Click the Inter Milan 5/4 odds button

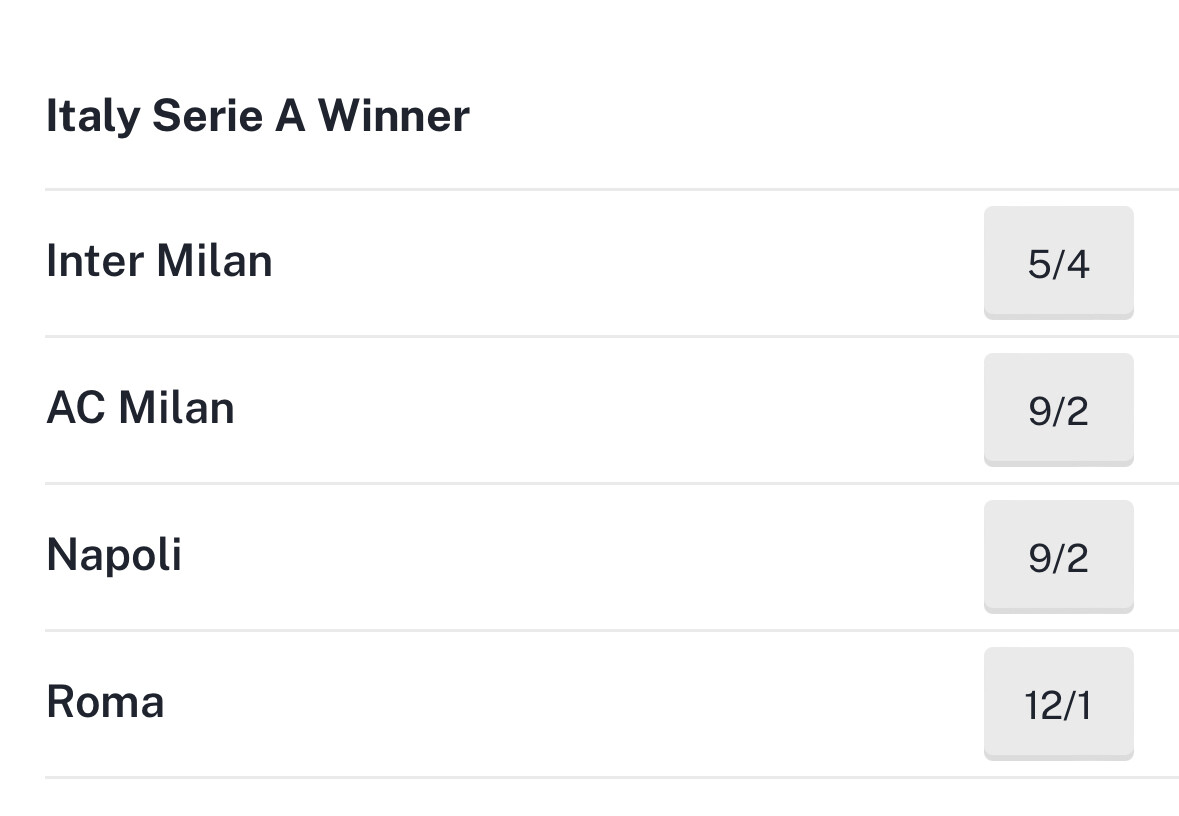[1058, 263]
